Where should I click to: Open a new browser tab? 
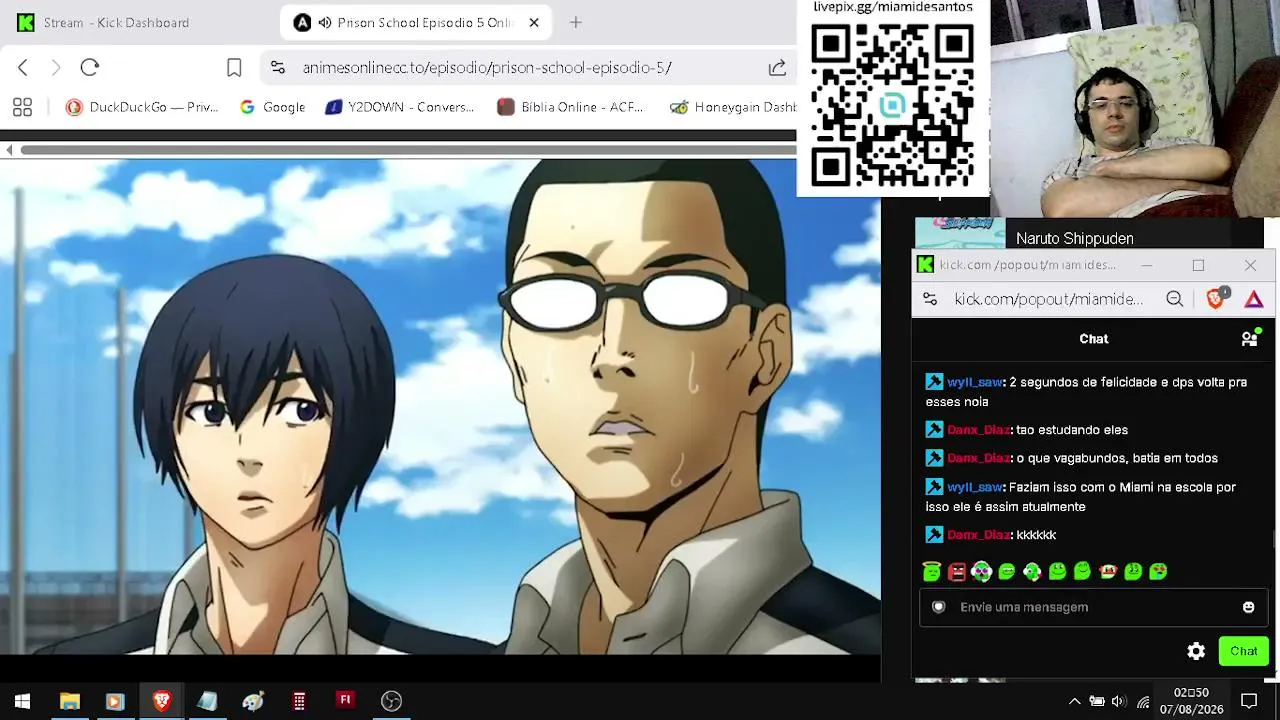point(575,22)
